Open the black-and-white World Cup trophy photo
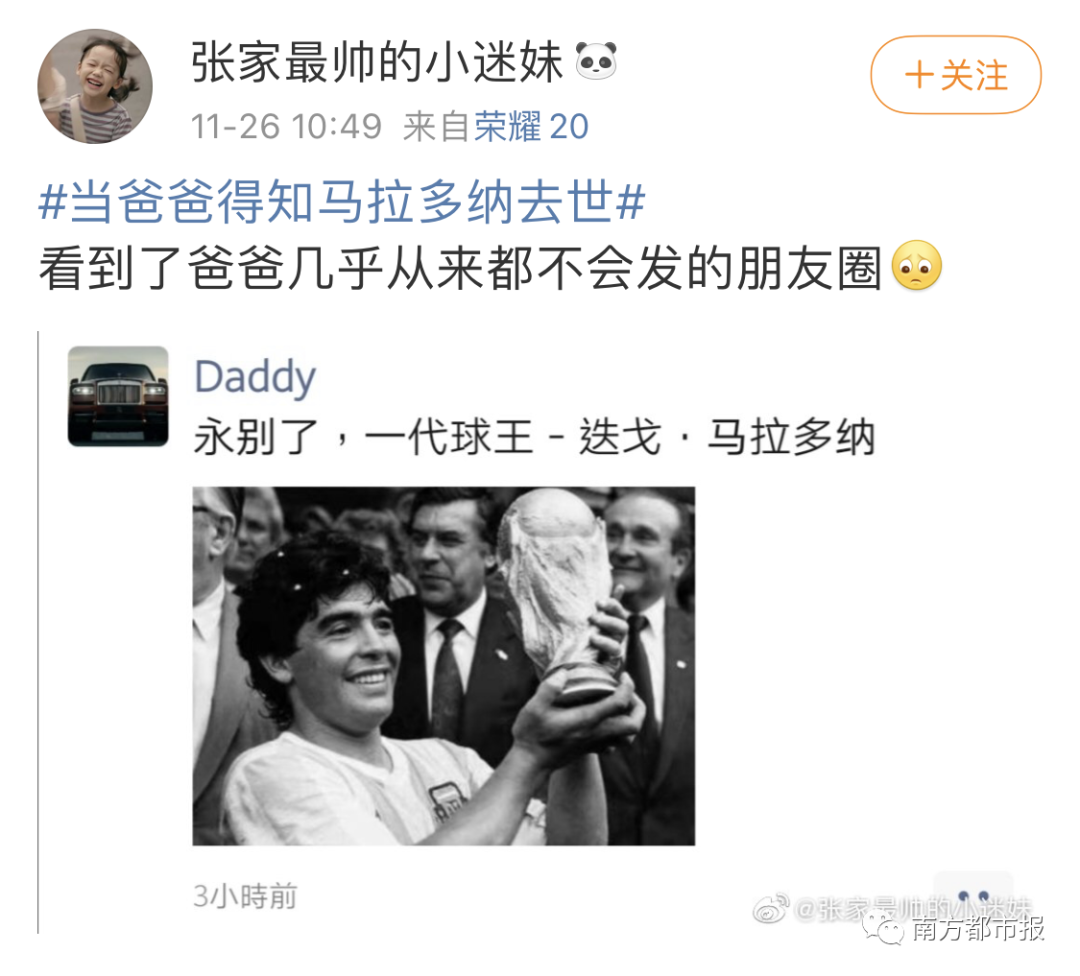Image resolution: width=1080 pixels, height=976 pixels. (x=444, y=665)
